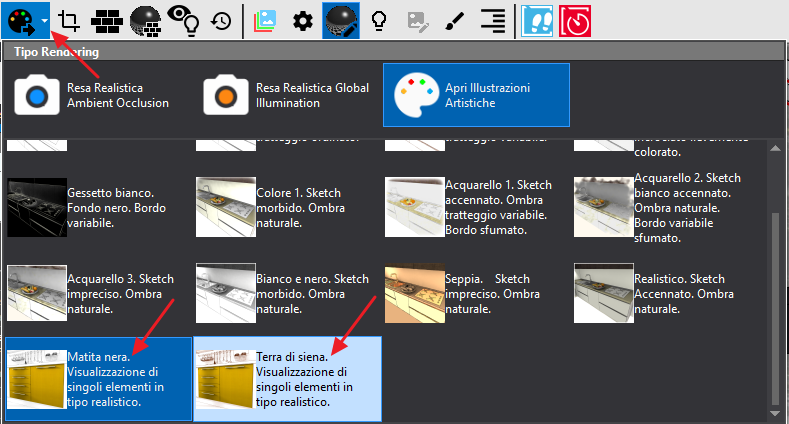Image resolution: width=789 pixels, height=424 pixels.
Task: Click the footprints icon
Action: tap(537, 20)
